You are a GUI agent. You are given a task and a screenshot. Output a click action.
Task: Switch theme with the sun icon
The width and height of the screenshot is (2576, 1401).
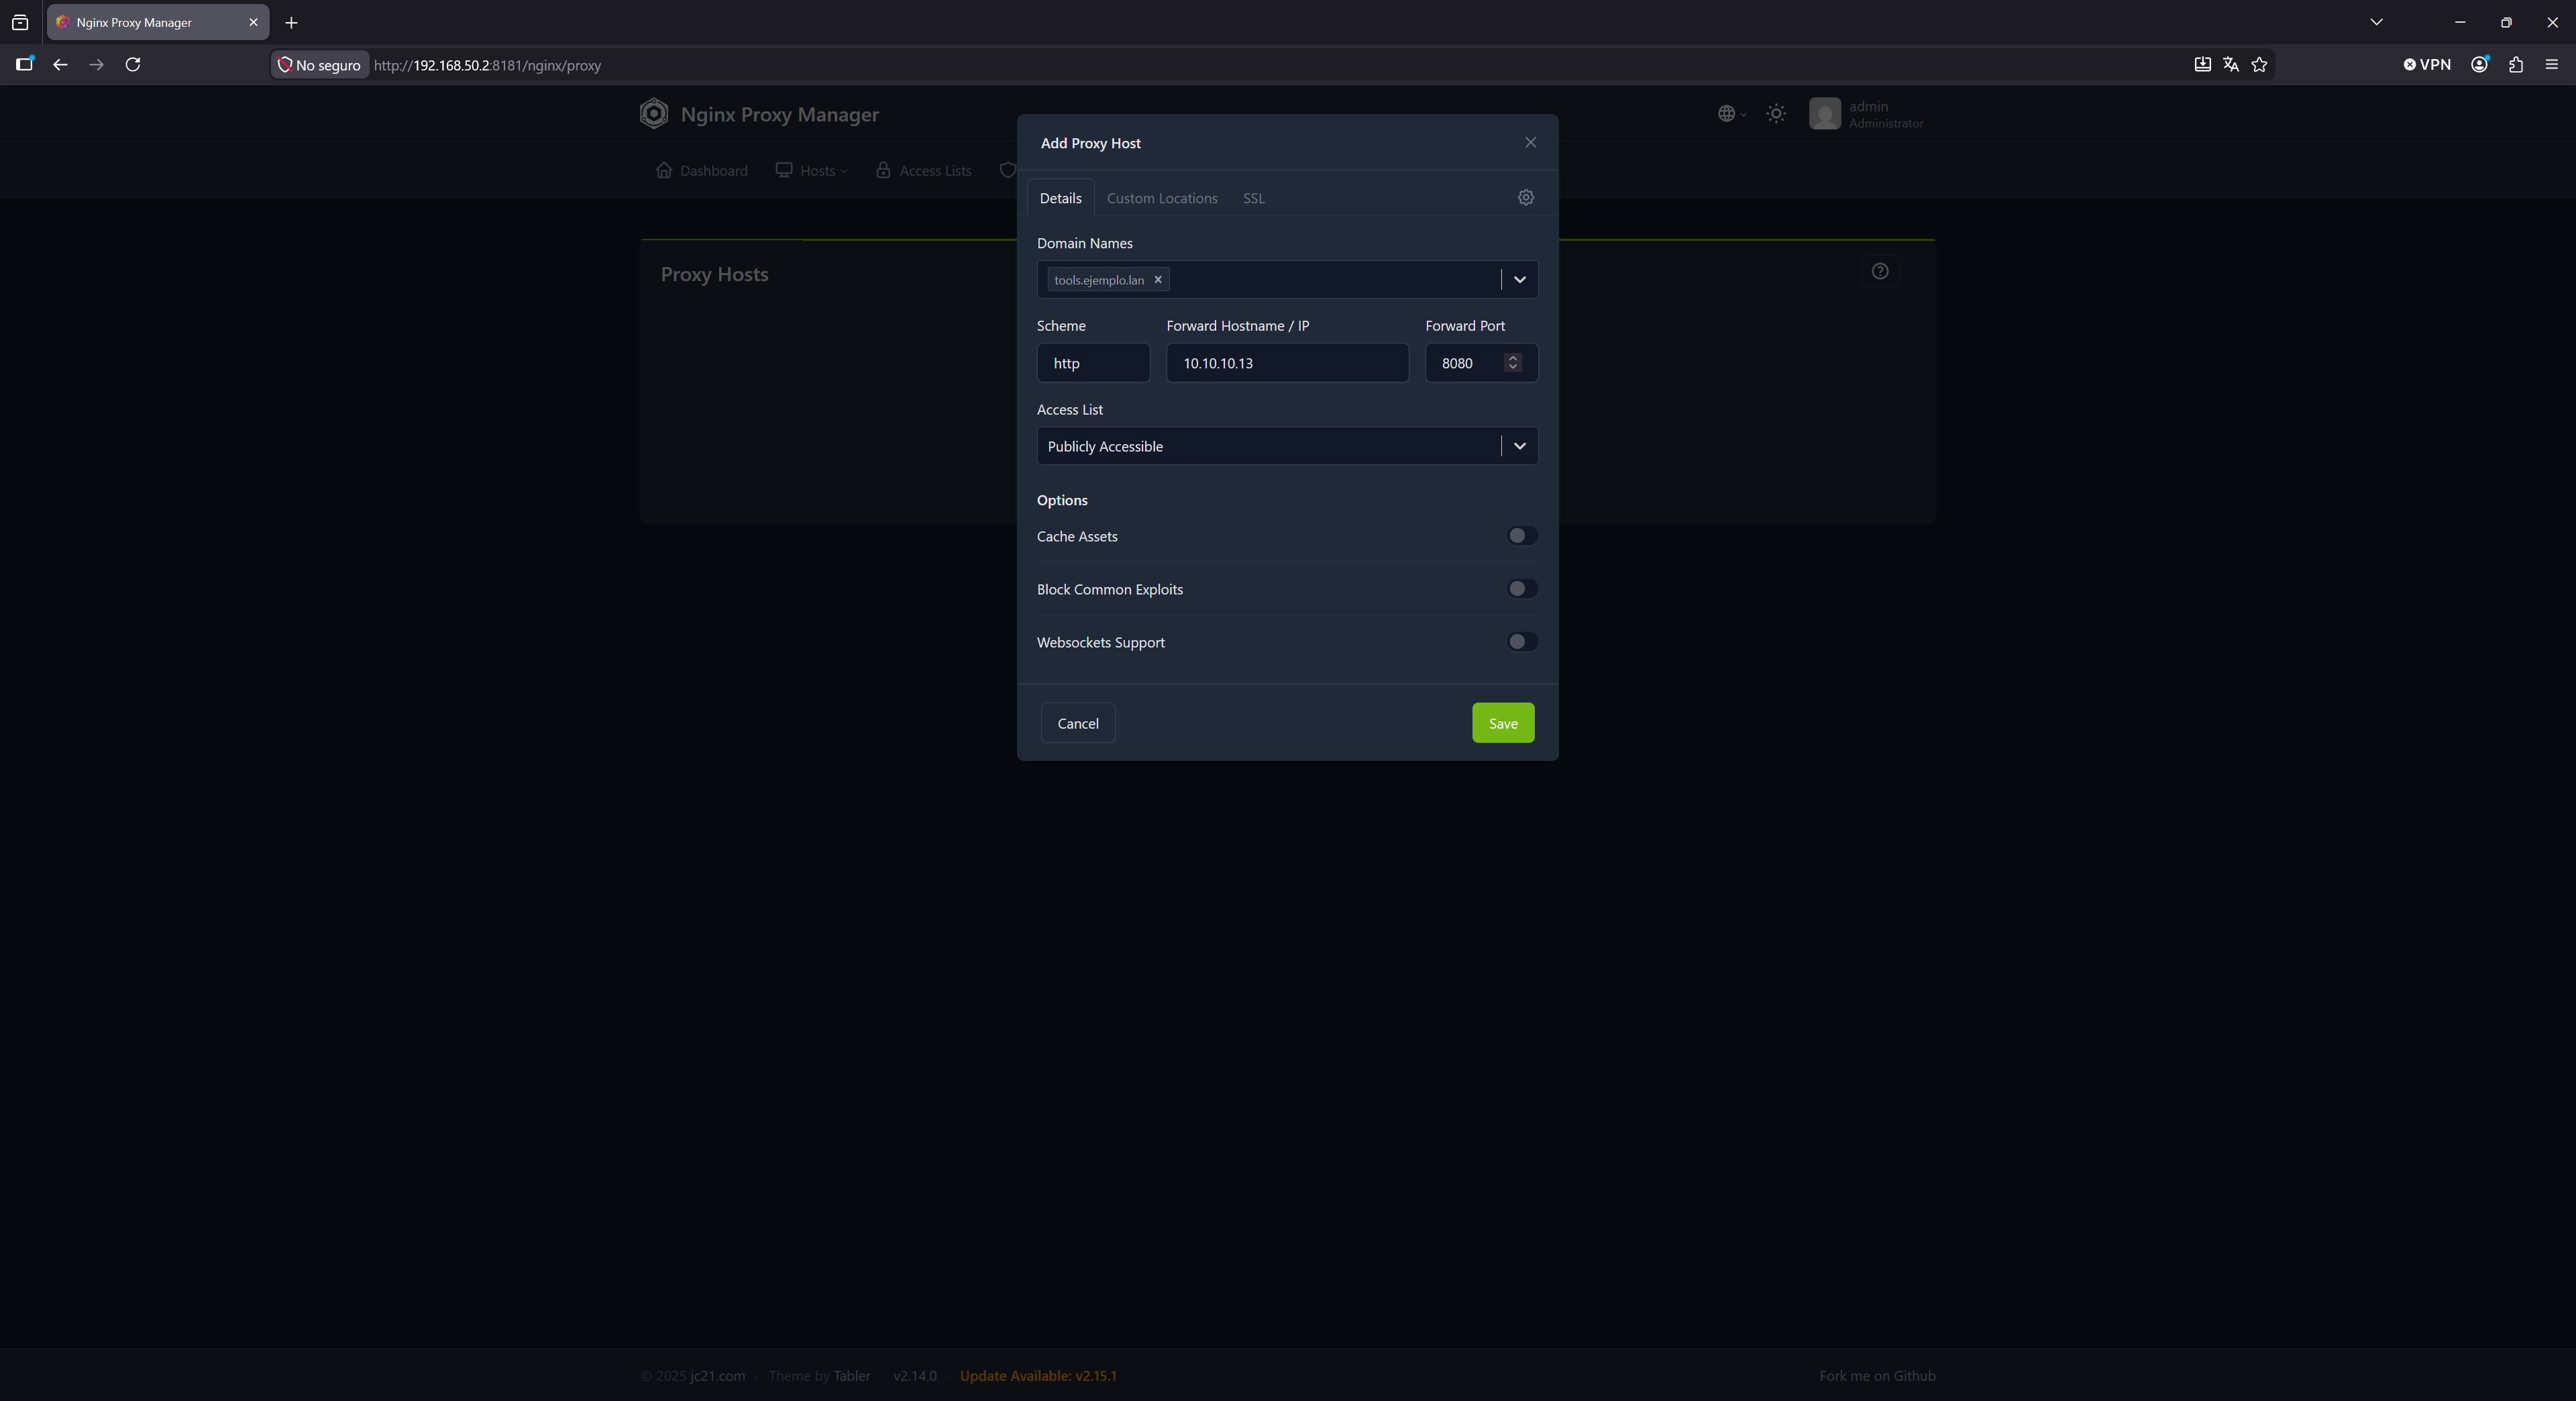coord(1776,114)
